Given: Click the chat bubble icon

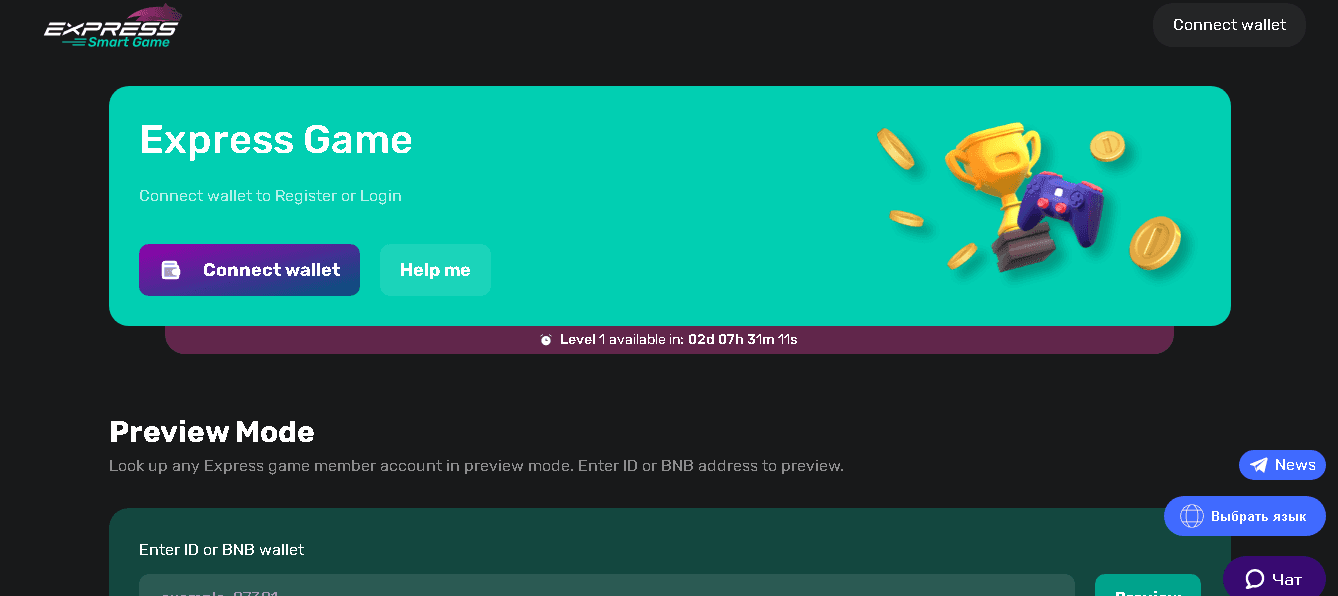Looking at the screenshot, I should pyautogui.click(x=1254, y=579).
